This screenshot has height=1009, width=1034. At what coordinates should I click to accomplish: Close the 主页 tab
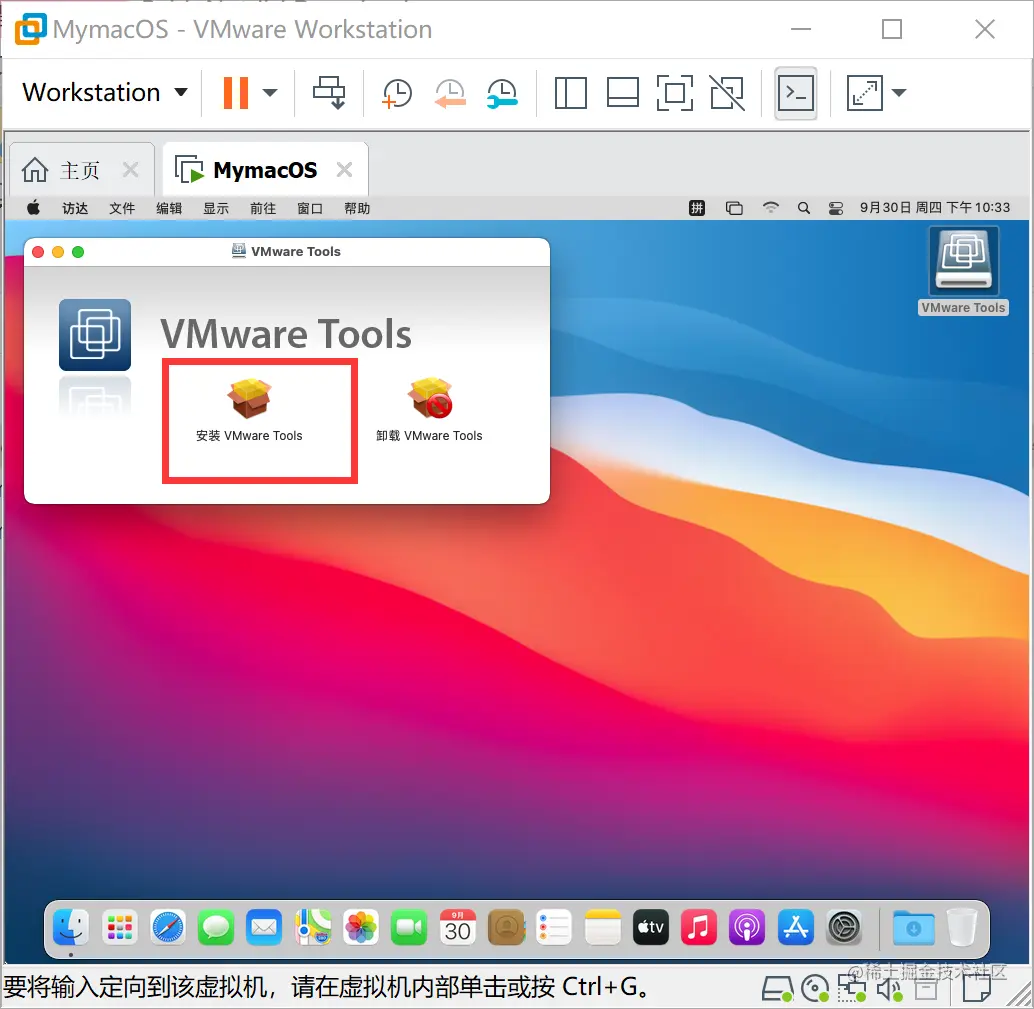[x=131, y=170]
